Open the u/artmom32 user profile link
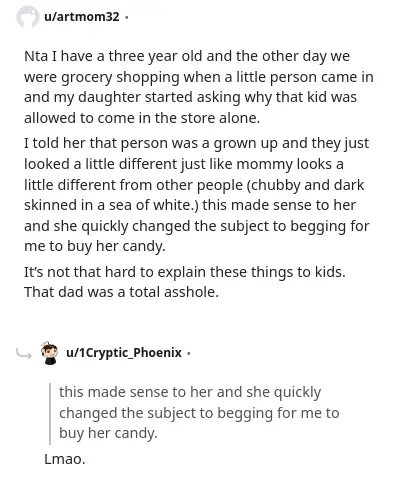The height and width of the screenshot is (494, 400). [x=82, y=17]
